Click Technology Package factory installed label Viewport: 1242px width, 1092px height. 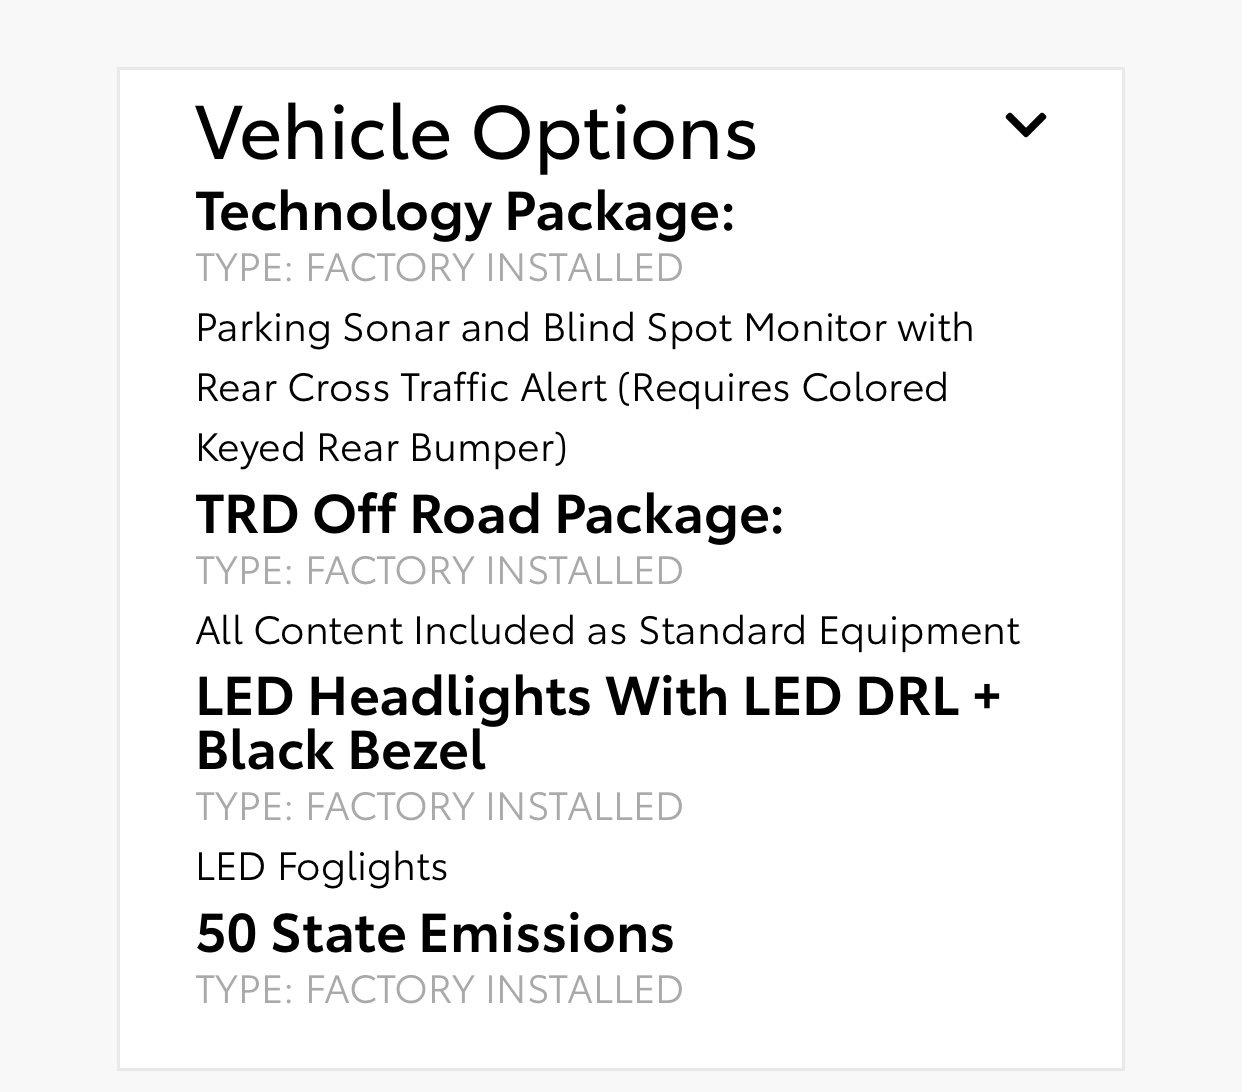[x=439, y=268]
